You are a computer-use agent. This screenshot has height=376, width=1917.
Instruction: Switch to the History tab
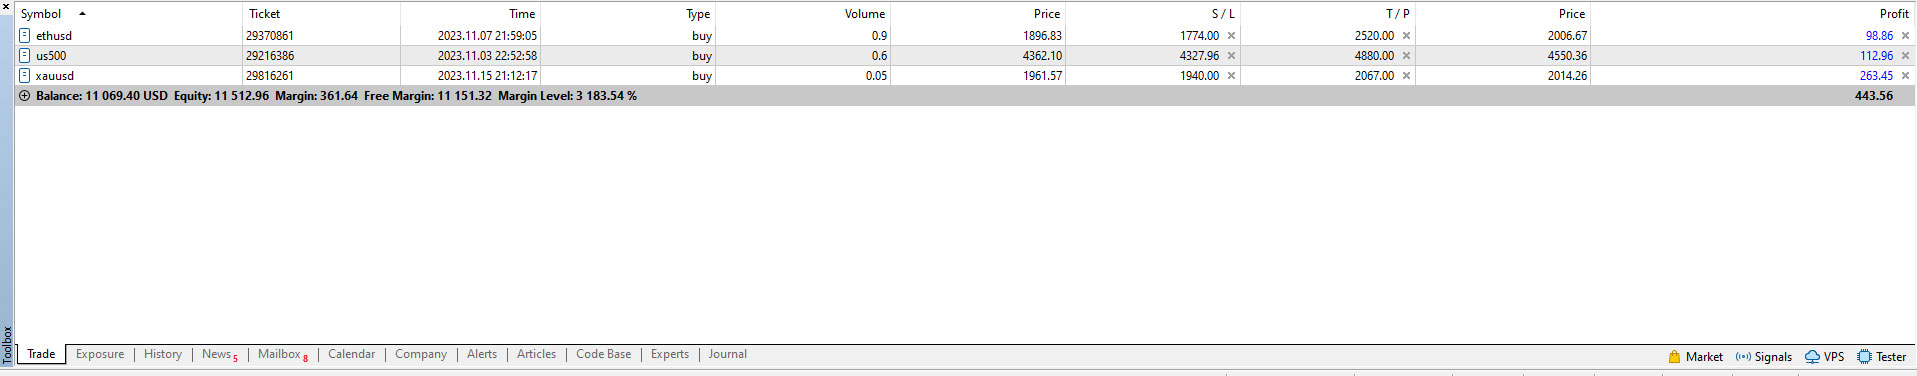(163, 354)
